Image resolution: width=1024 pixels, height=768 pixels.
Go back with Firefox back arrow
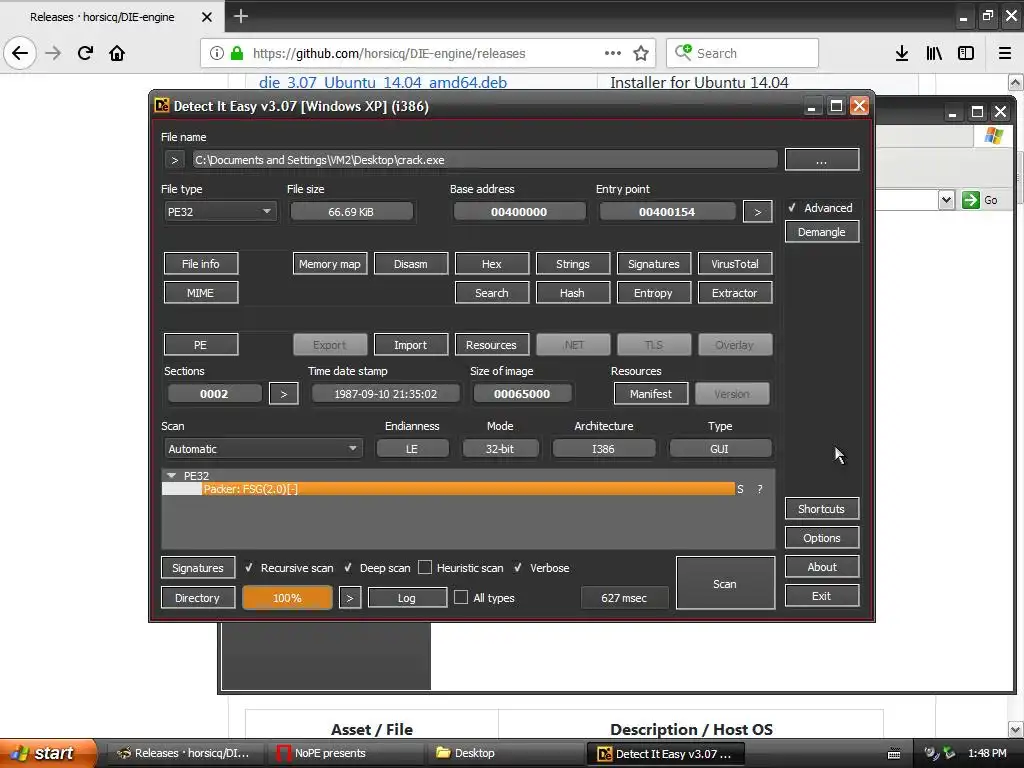20,53
